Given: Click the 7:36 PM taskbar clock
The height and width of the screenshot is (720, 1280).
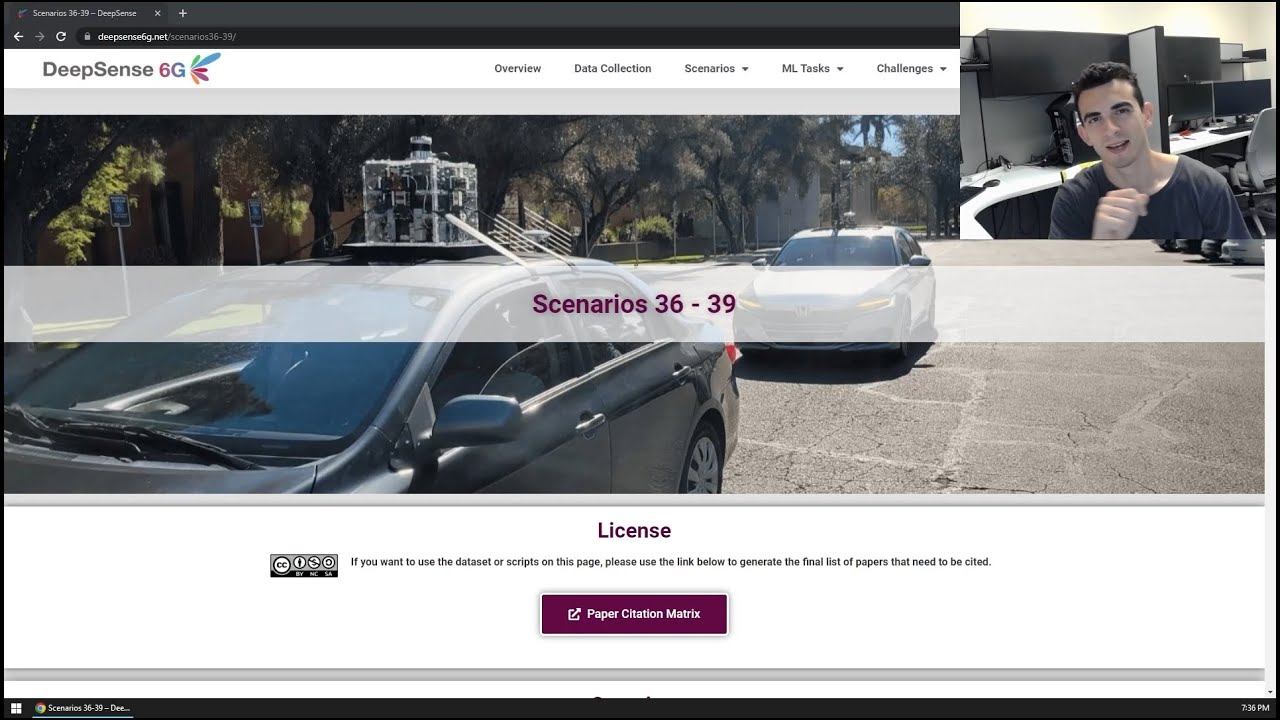Looking at the screenshot, I should 1255,708.
